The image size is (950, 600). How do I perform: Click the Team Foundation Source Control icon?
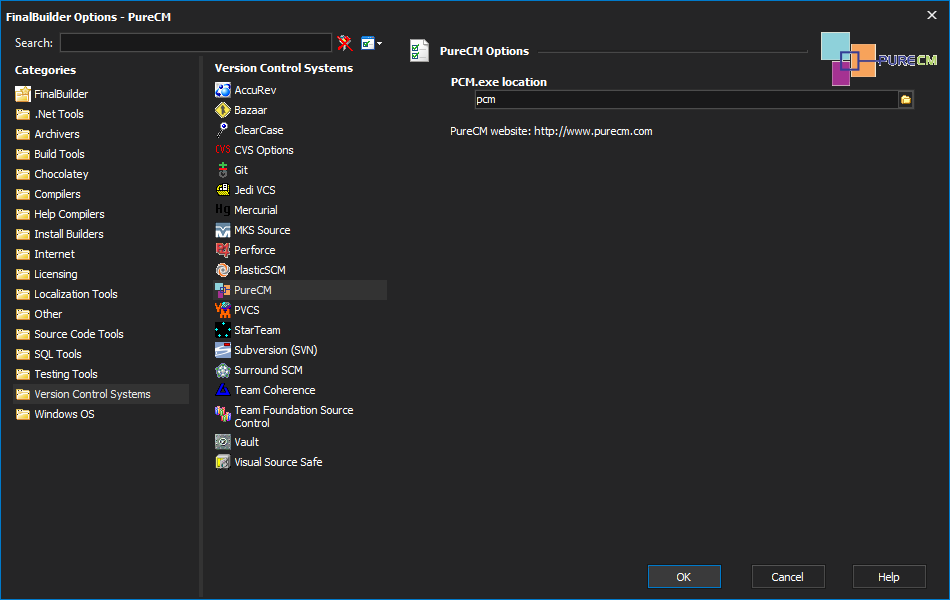[223, 414]
